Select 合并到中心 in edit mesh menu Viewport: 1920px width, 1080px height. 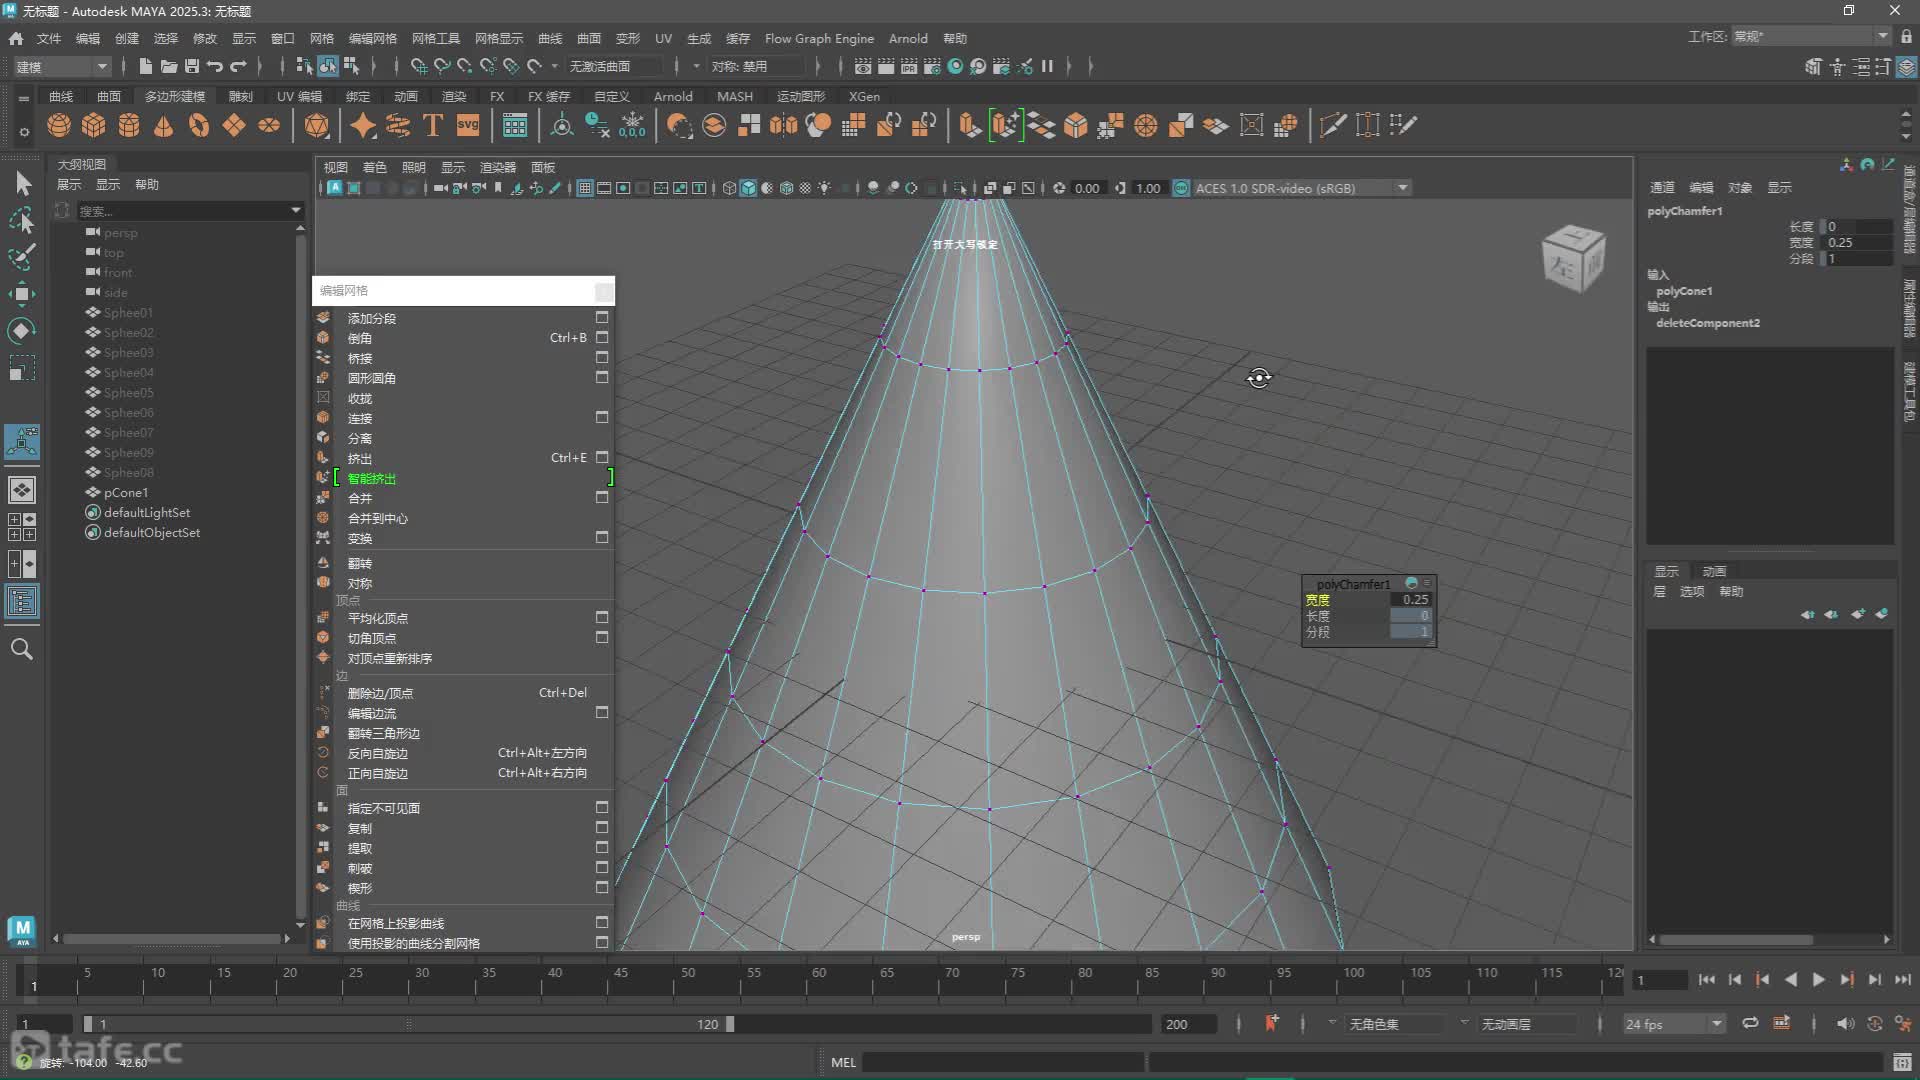point(378,518)
